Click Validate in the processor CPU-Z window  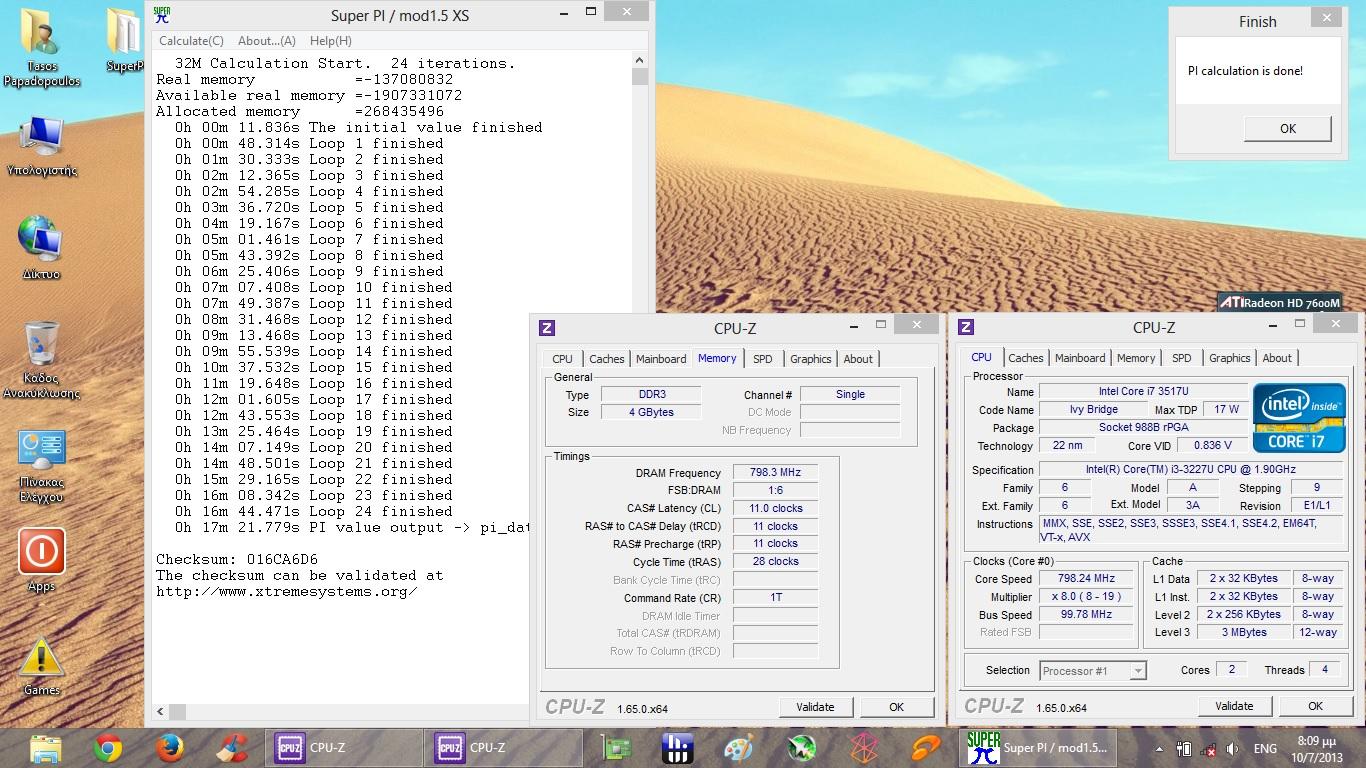point(1234,706)
